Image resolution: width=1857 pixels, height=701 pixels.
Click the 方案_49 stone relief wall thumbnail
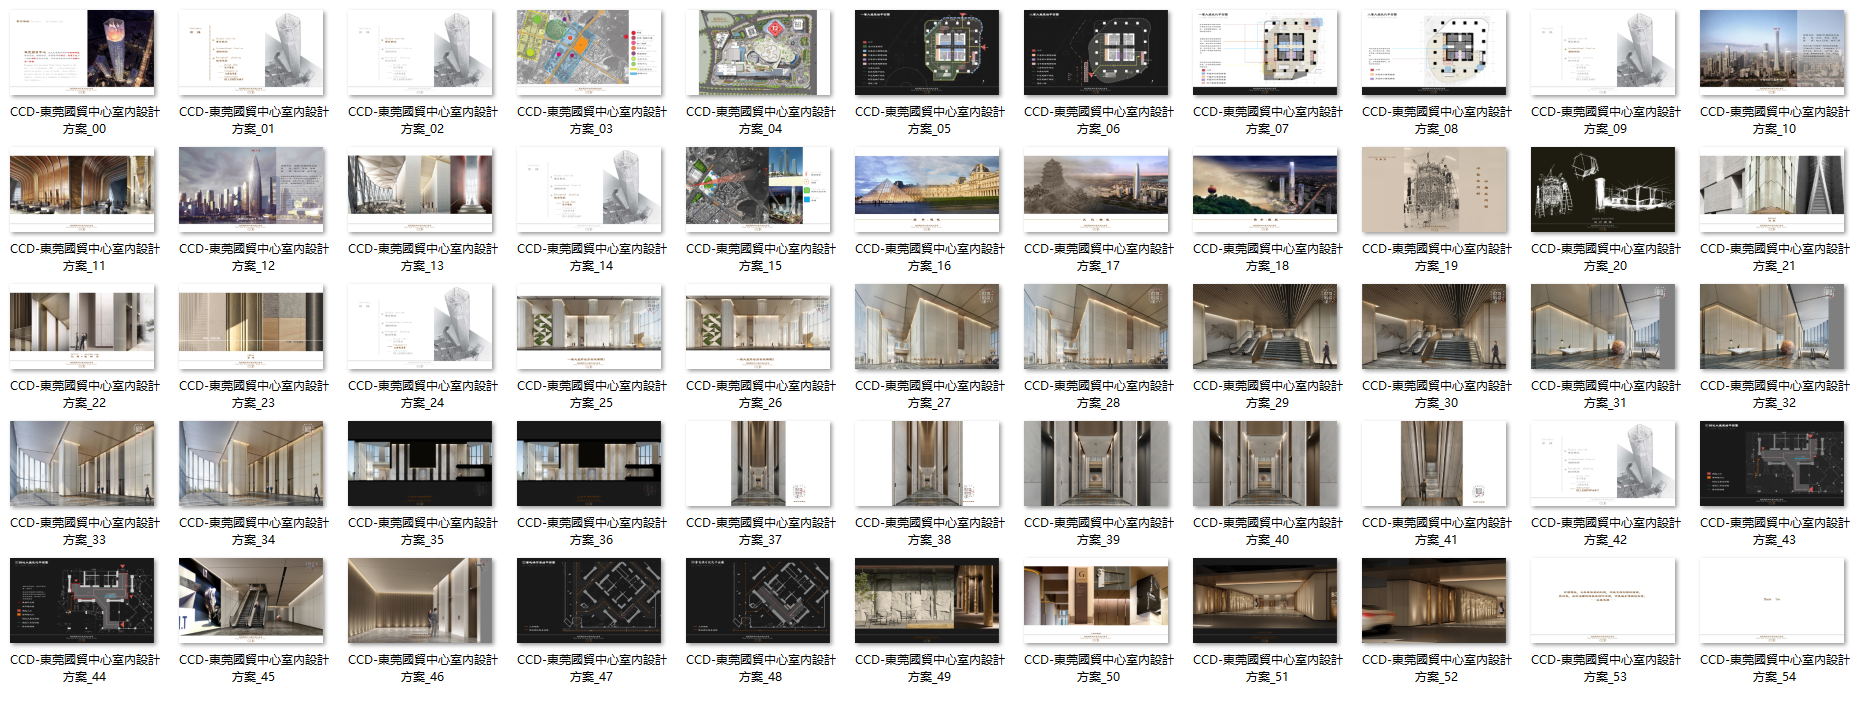[927, 599]
